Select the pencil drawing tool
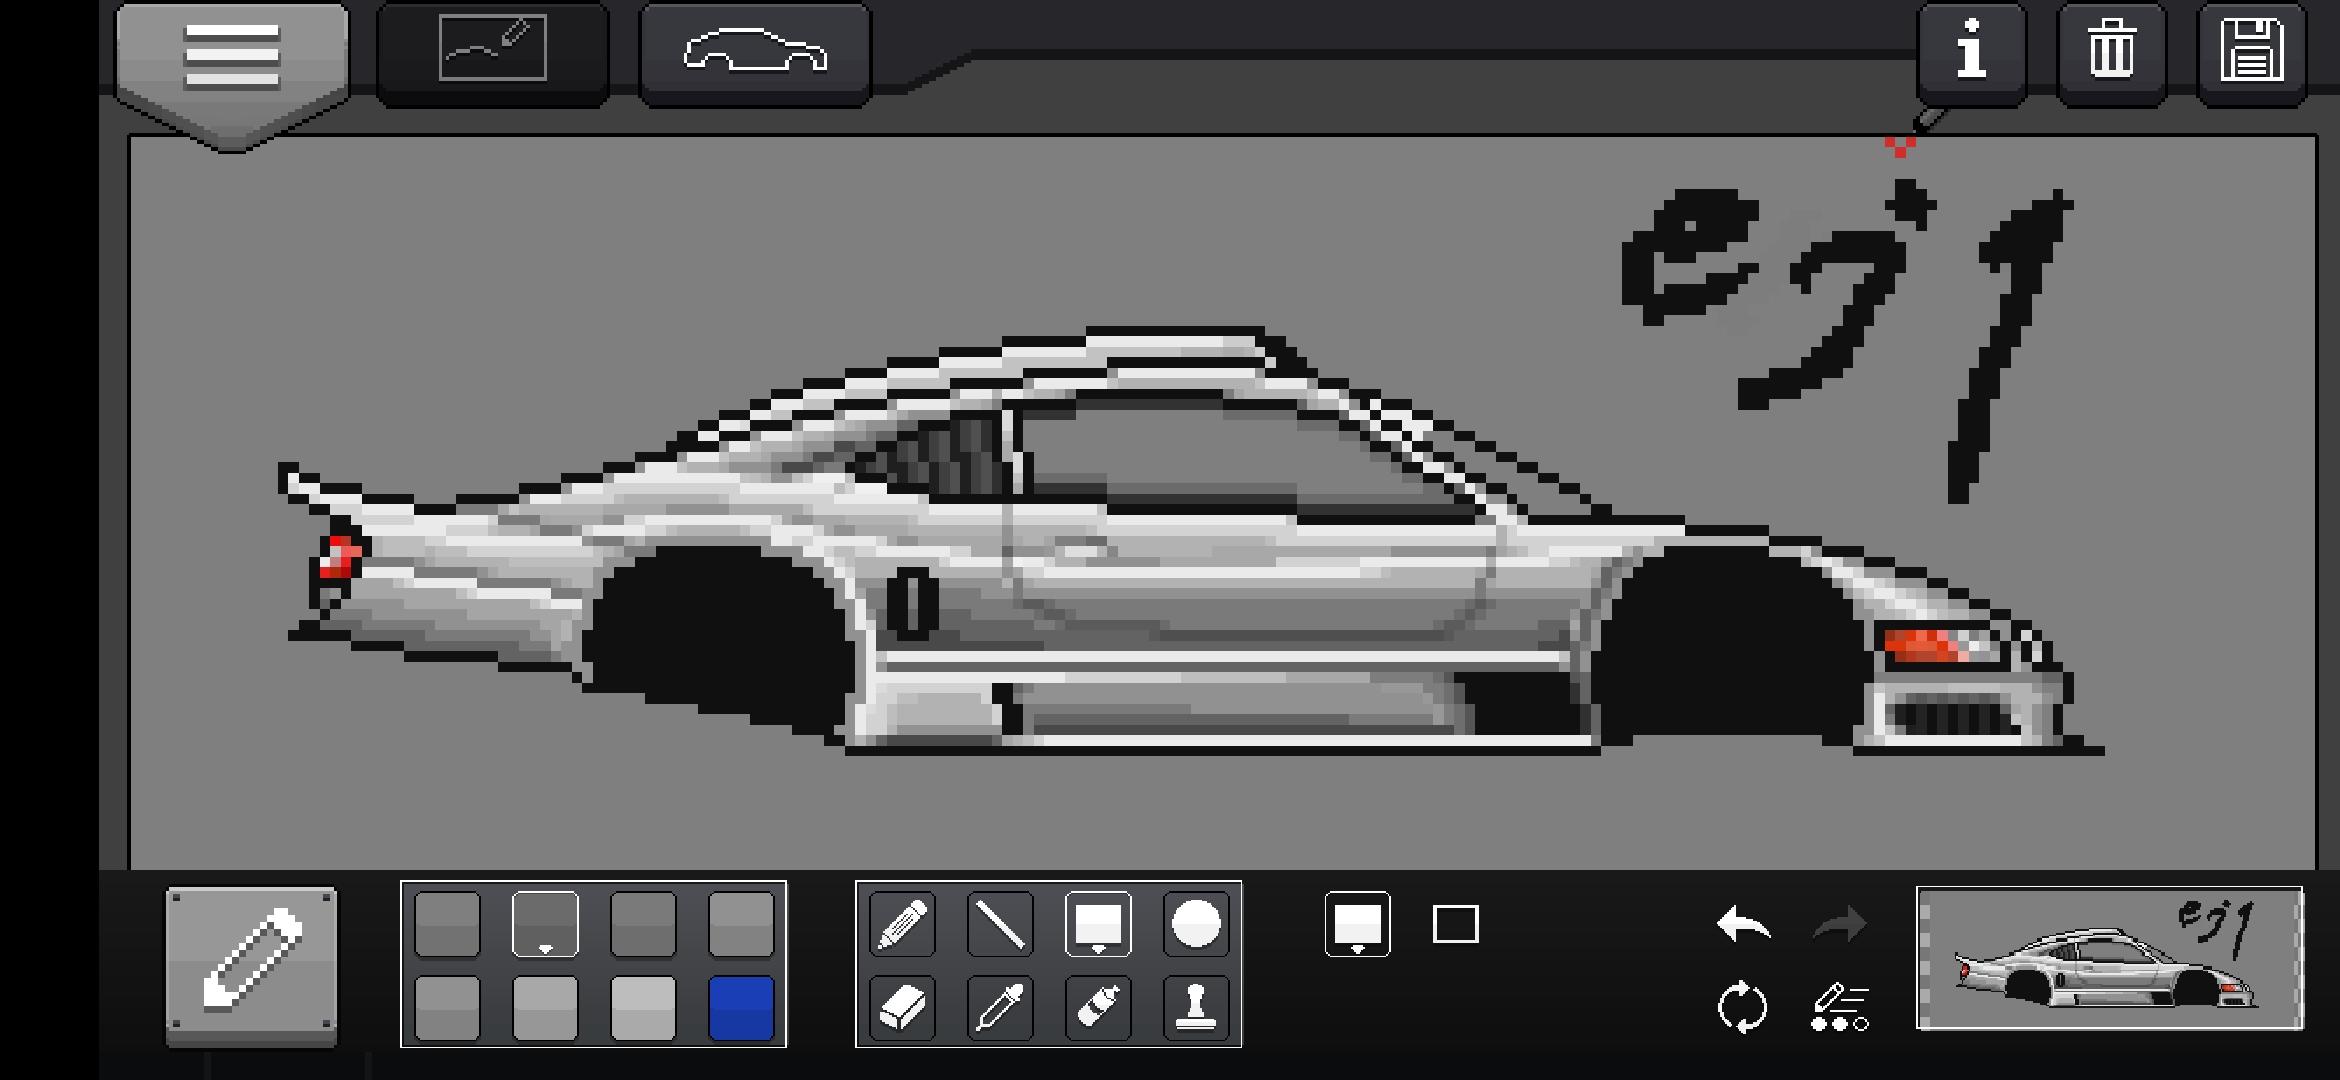2340x1080 pixels. point(902,924)
